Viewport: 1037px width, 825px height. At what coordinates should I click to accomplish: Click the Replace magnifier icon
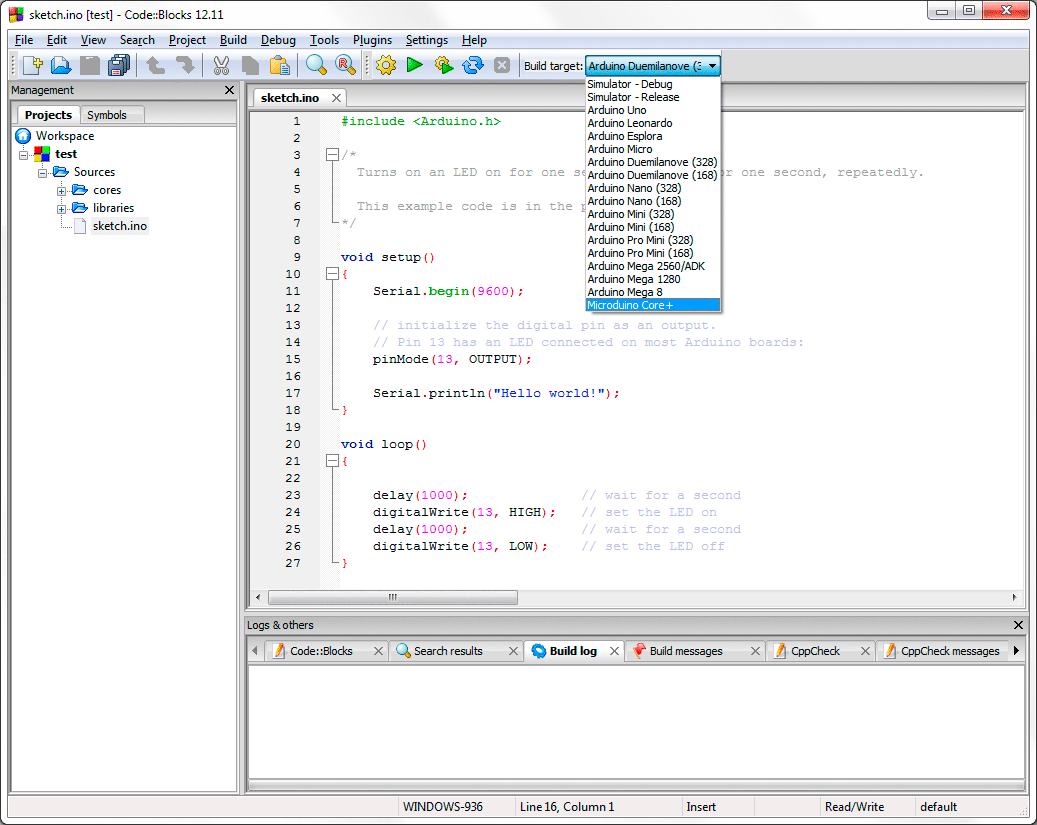coord(345,65)
